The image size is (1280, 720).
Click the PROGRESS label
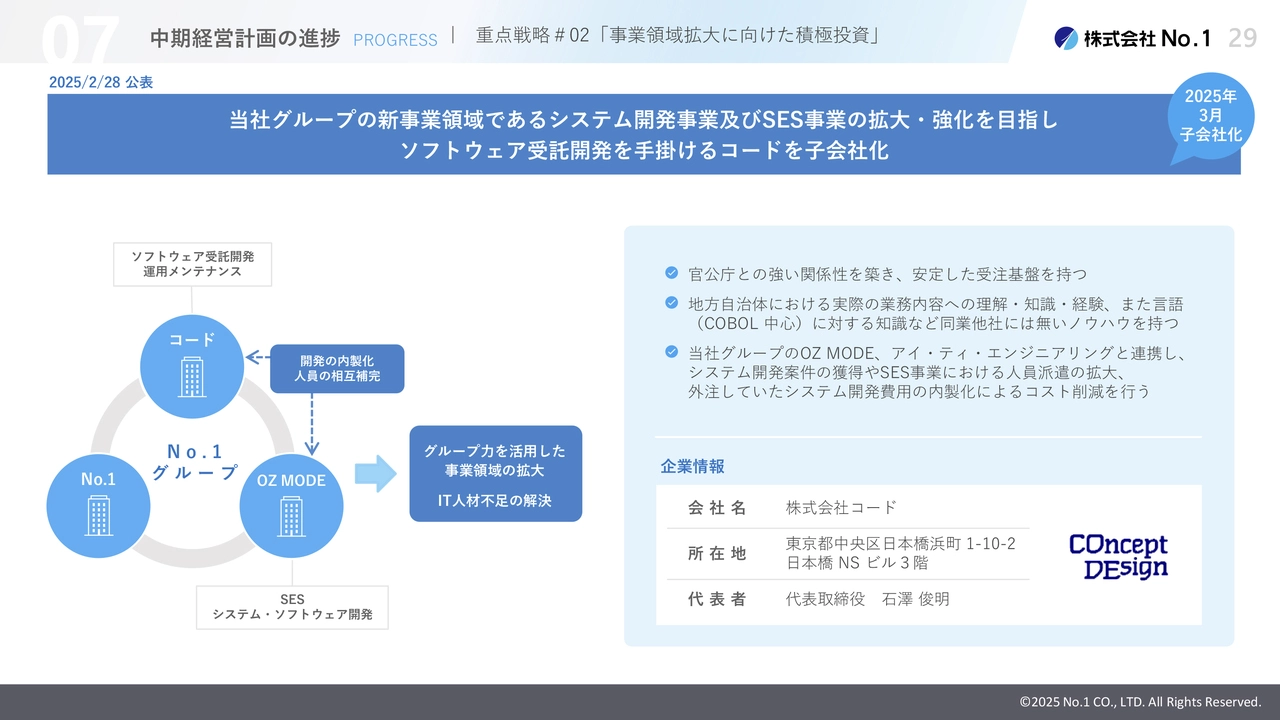tap(395, 40)
